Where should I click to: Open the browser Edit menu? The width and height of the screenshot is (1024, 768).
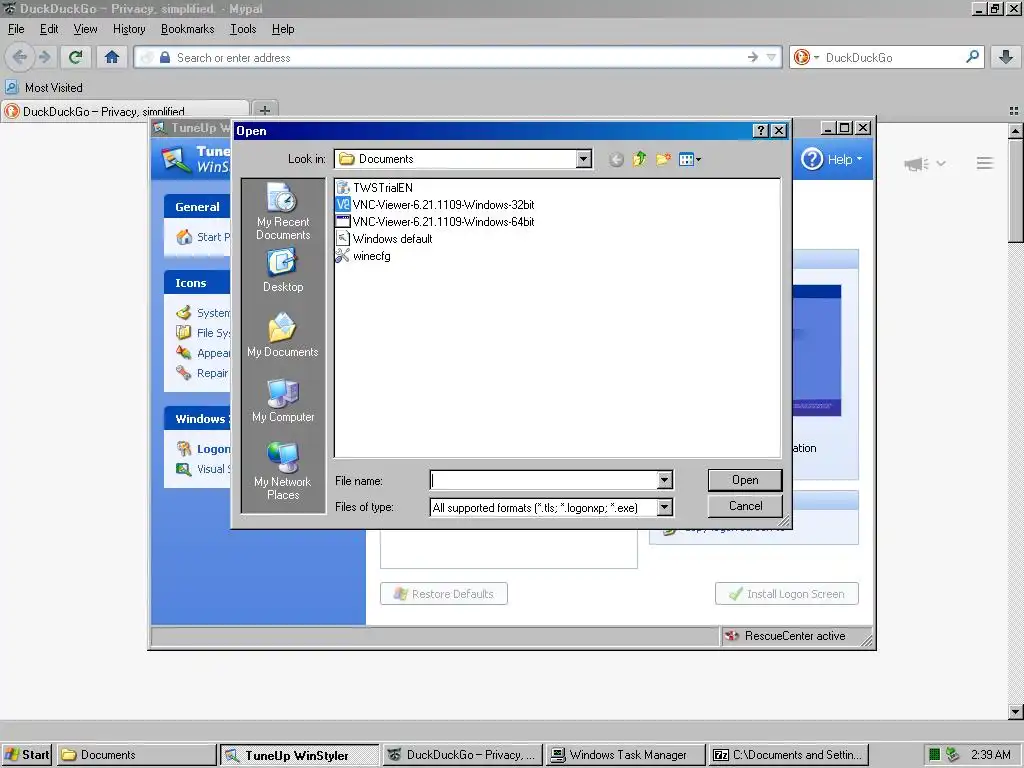[x=49, y=29]
